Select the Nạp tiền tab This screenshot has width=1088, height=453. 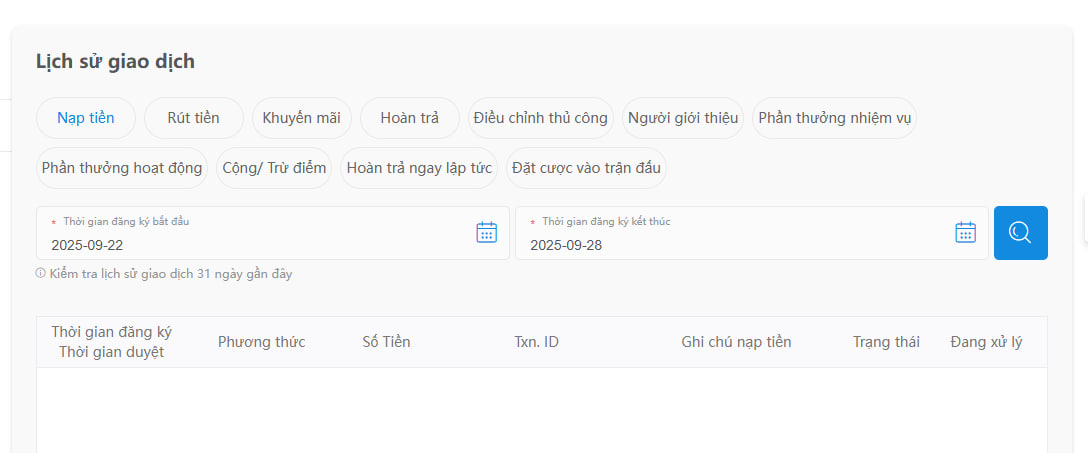pyautogui.click(x=85, y=118)
